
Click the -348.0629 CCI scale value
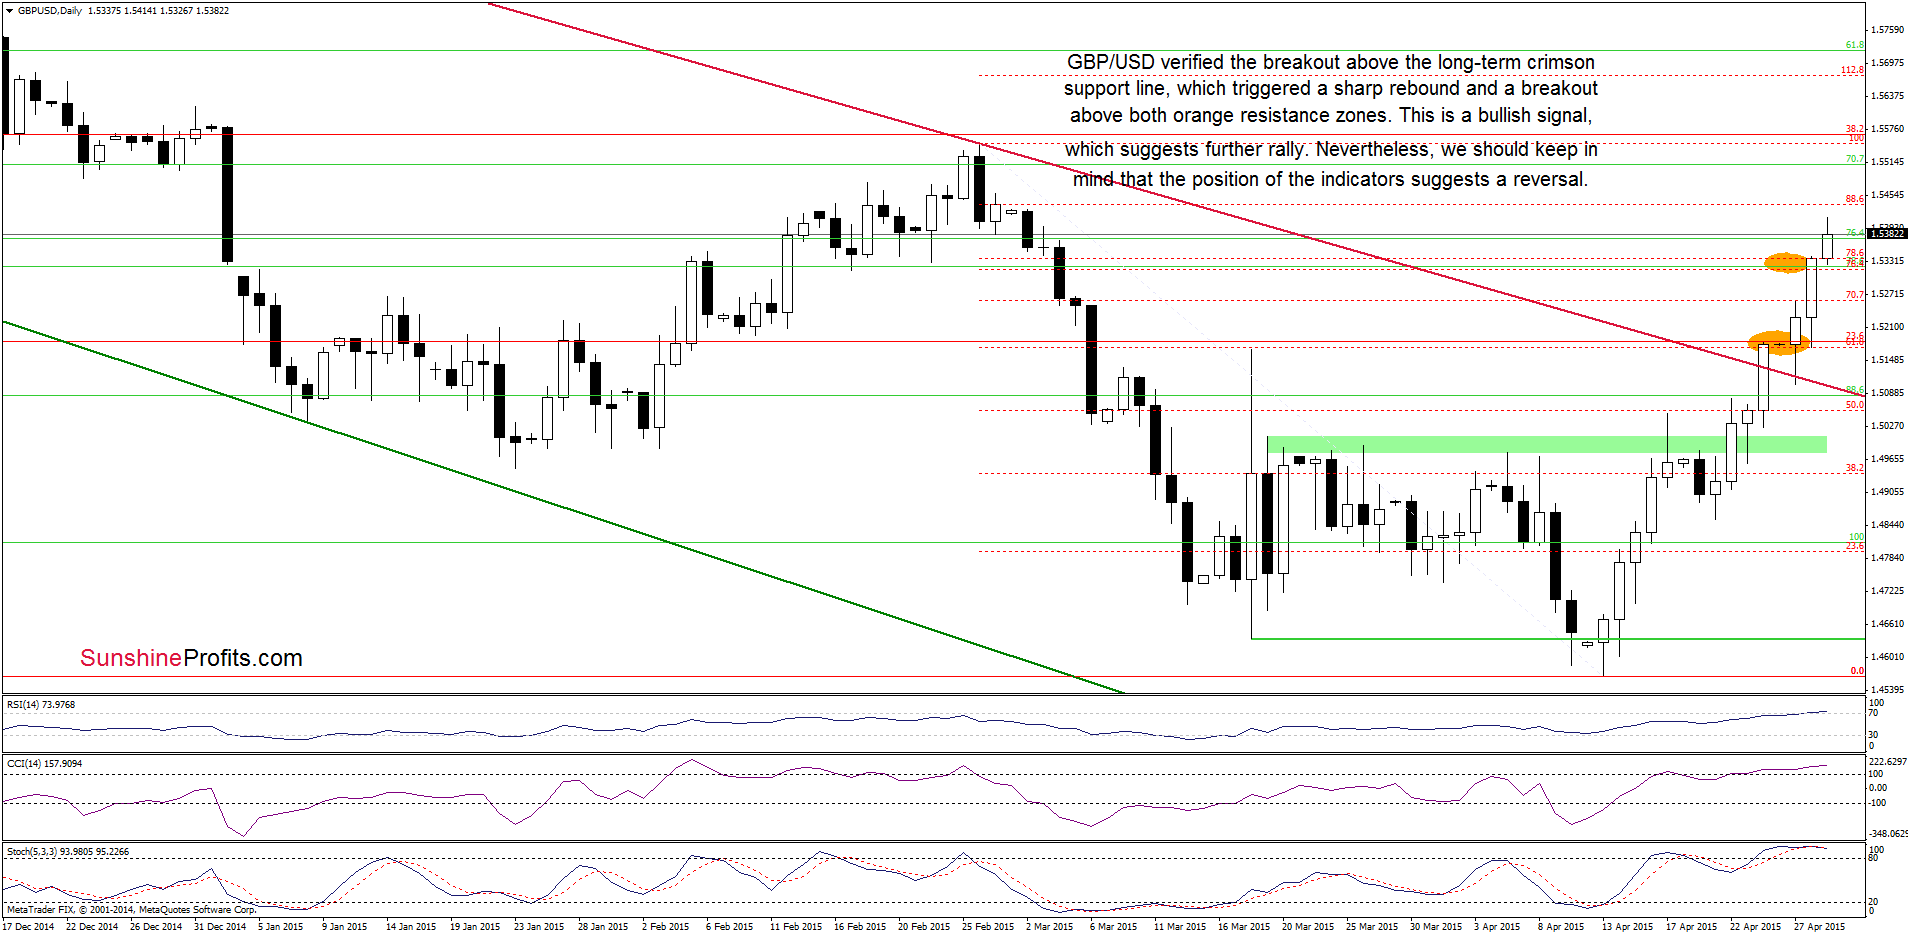(x=1887, y=833)
